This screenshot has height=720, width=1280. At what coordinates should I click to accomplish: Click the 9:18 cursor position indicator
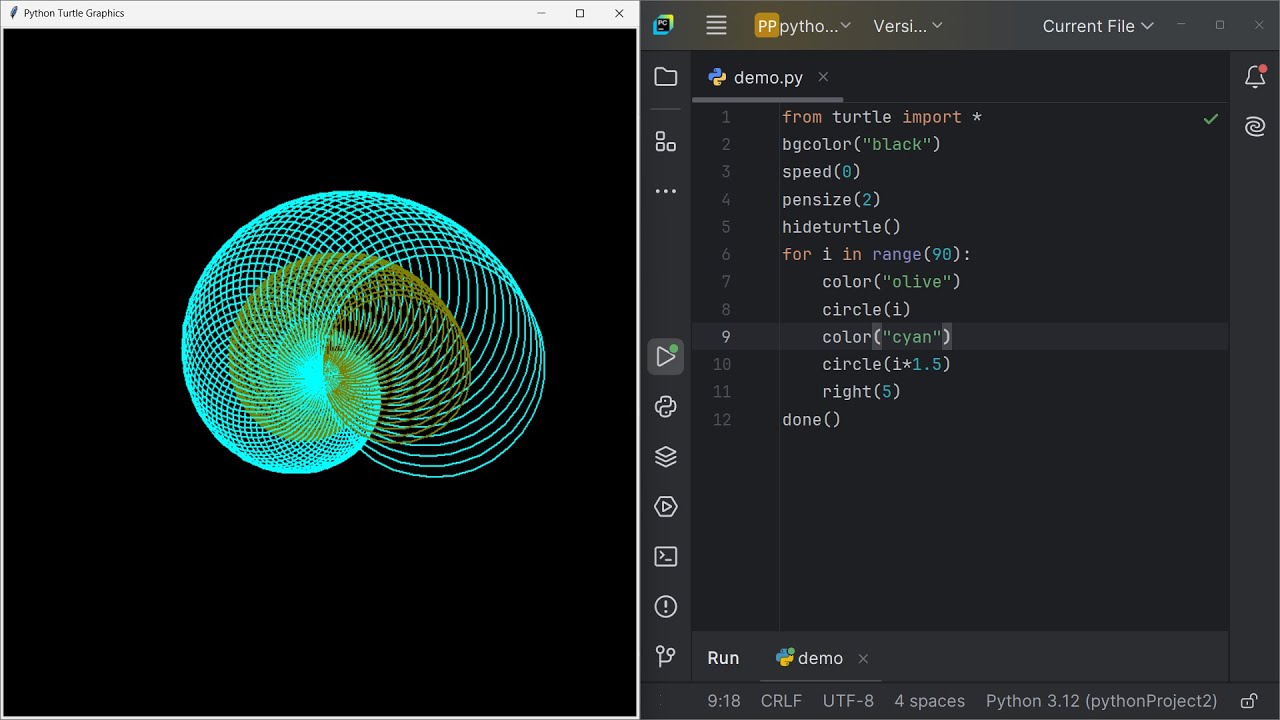(724, 701)
